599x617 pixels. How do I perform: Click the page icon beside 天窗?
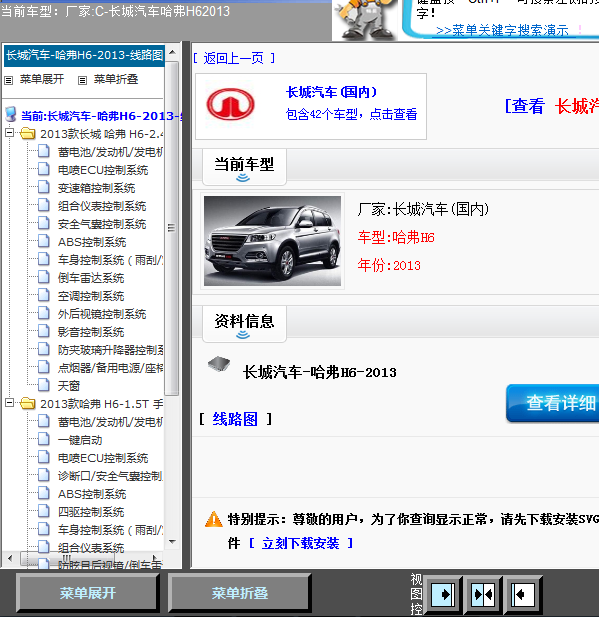pos(44,385)
